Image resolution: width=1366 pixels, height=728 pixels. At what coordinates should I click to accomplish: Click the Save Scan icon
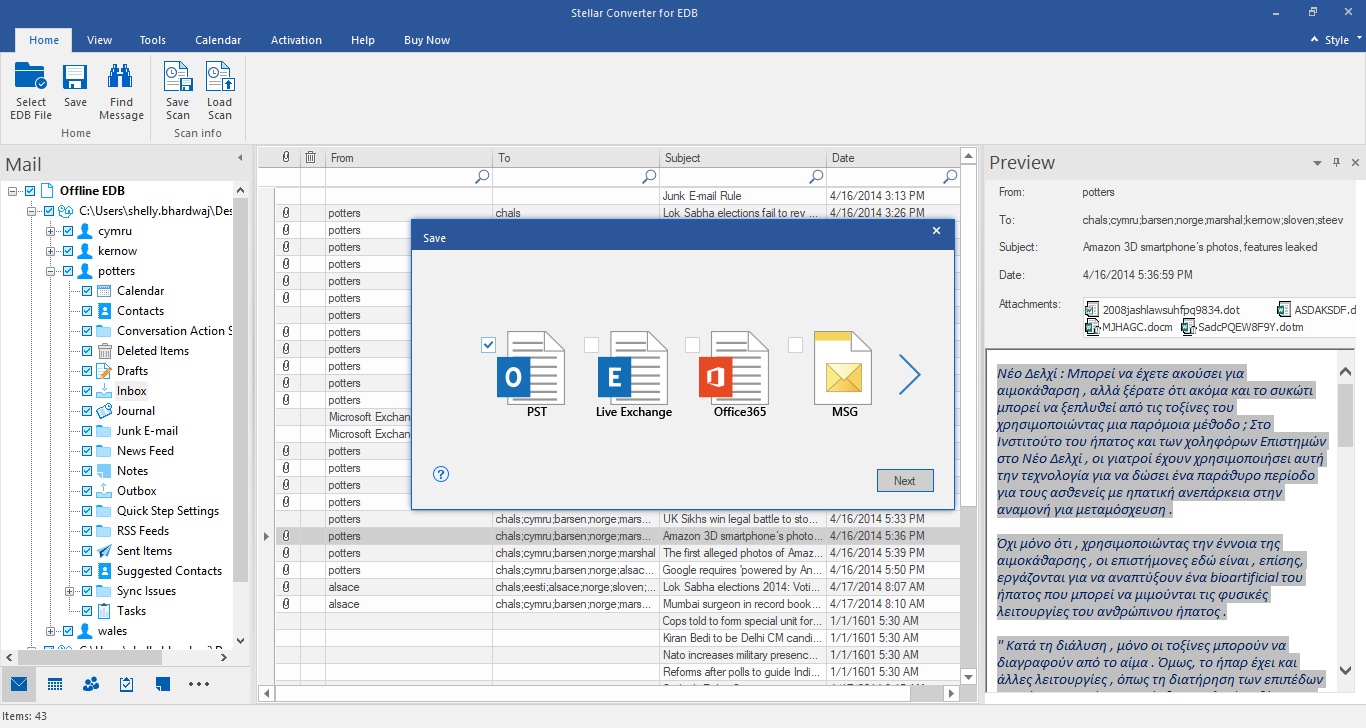tap(177, 77)
